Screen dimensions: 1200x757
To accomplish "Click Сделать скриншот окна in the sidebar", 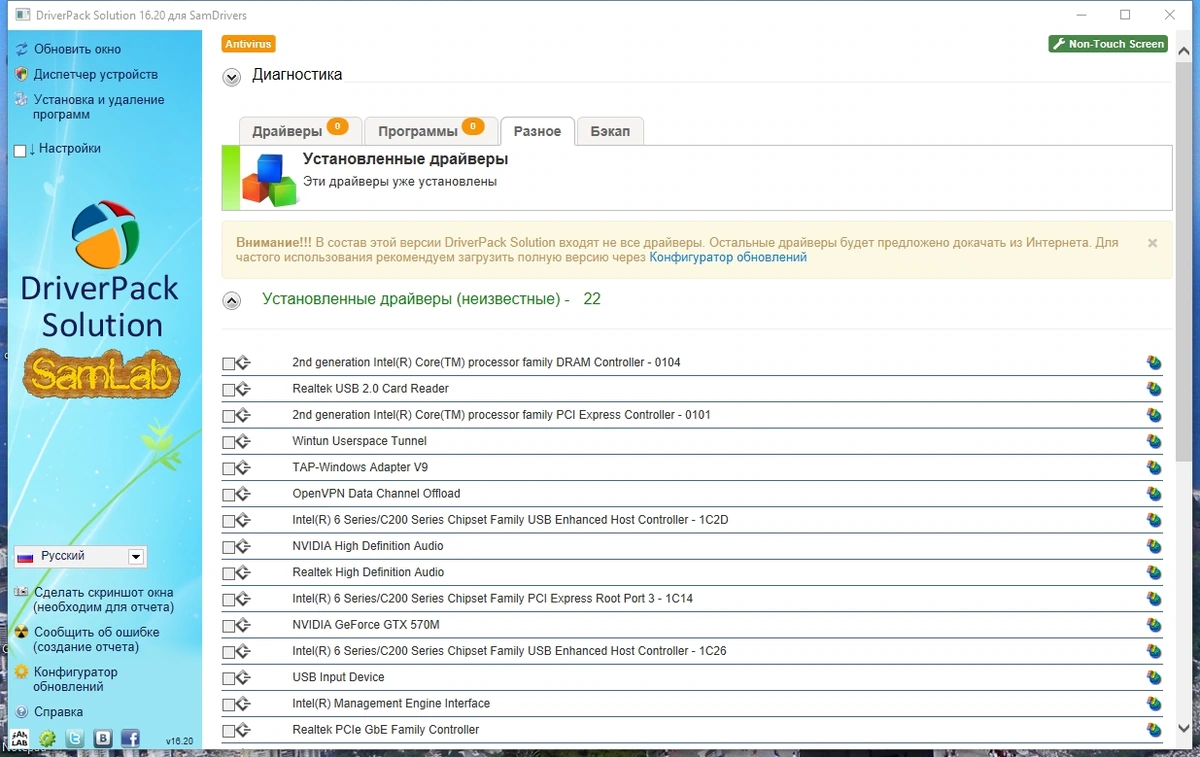I will click(103, 600).
